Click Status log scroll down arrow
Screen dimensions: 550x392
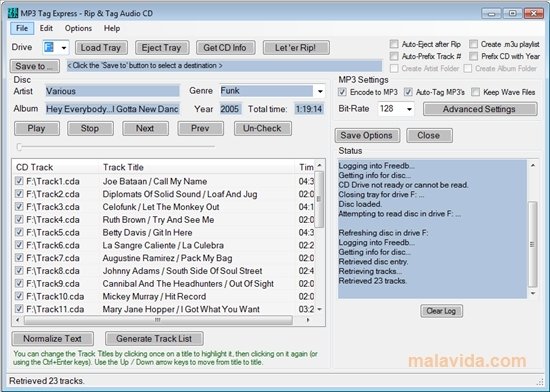coord(533,293)
